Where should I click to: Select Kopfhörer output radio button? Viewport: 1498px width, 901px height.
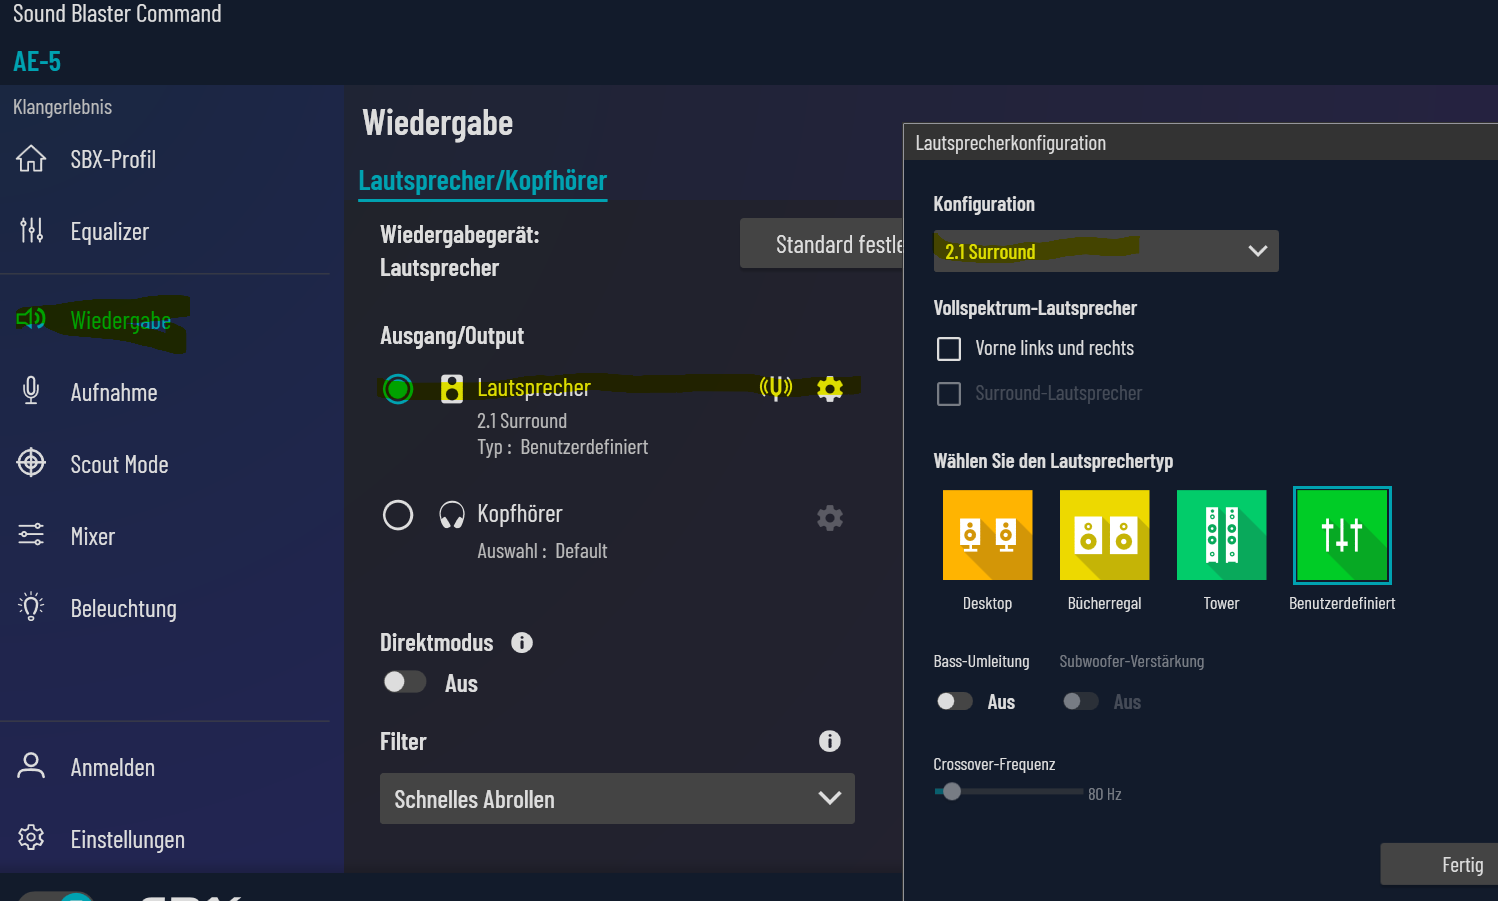click(398, 515)
